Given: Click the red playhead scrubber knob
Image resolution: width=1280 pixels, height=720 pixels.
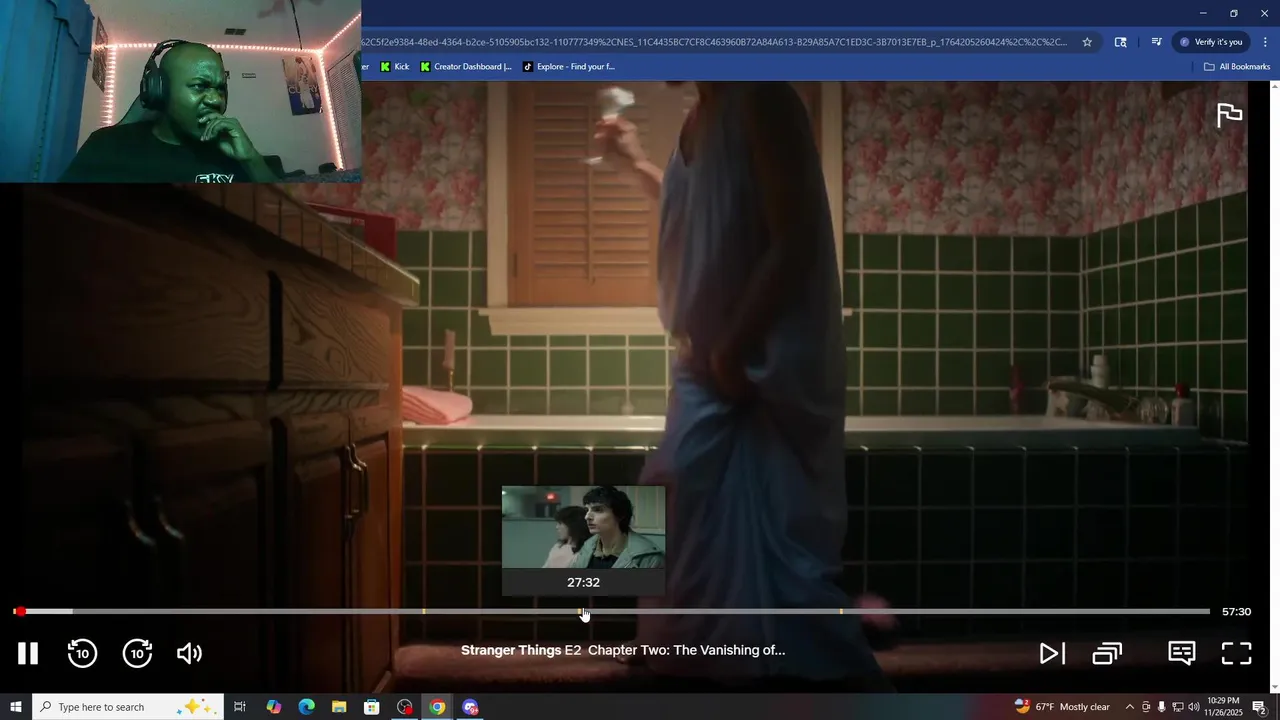Looking at the screenshot, I should pyautogui.click(x=19, y=611).
